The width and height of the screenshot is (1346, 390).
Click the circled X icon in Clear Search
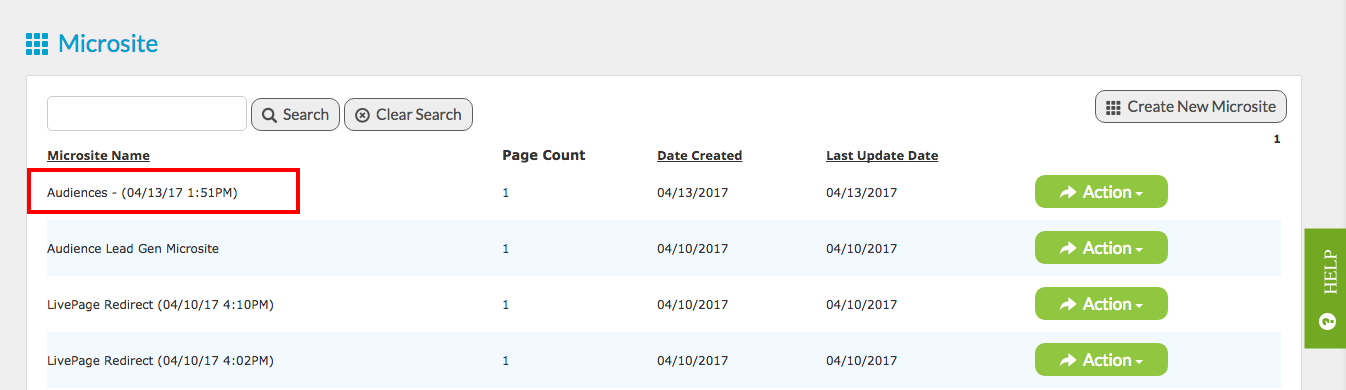tap(363, 115)
